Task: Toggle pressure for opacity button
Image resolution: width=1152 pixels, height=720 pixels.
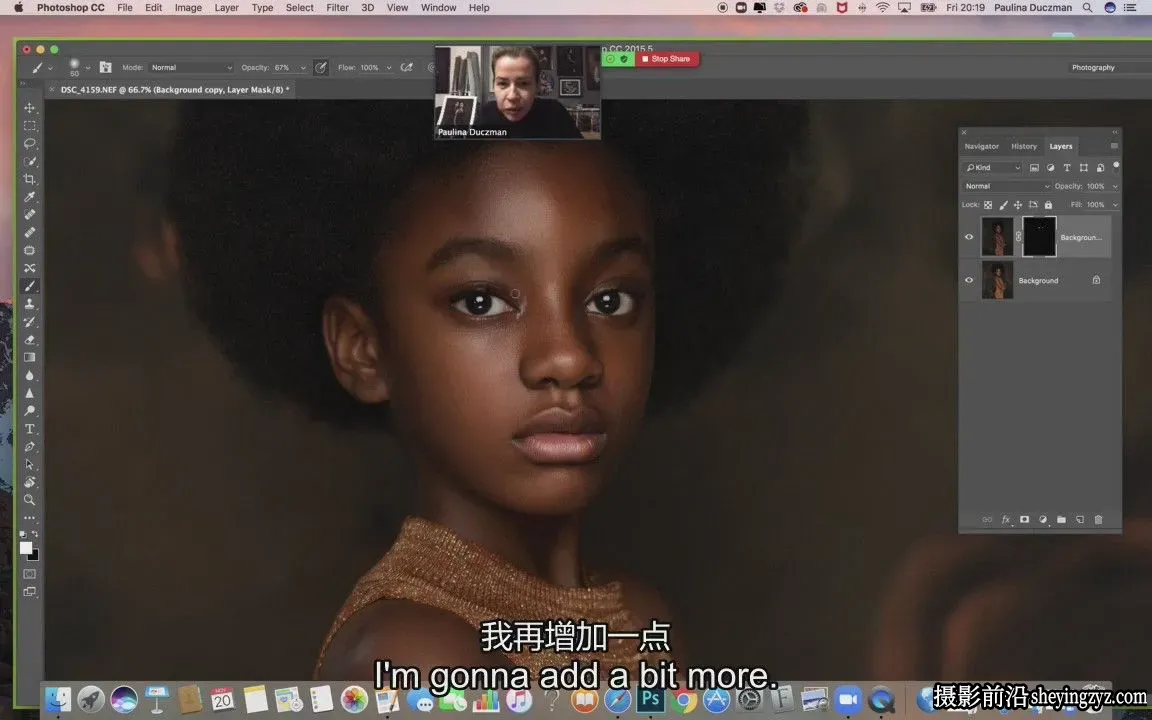Action: pyautogui.click(x=321, y=68)
